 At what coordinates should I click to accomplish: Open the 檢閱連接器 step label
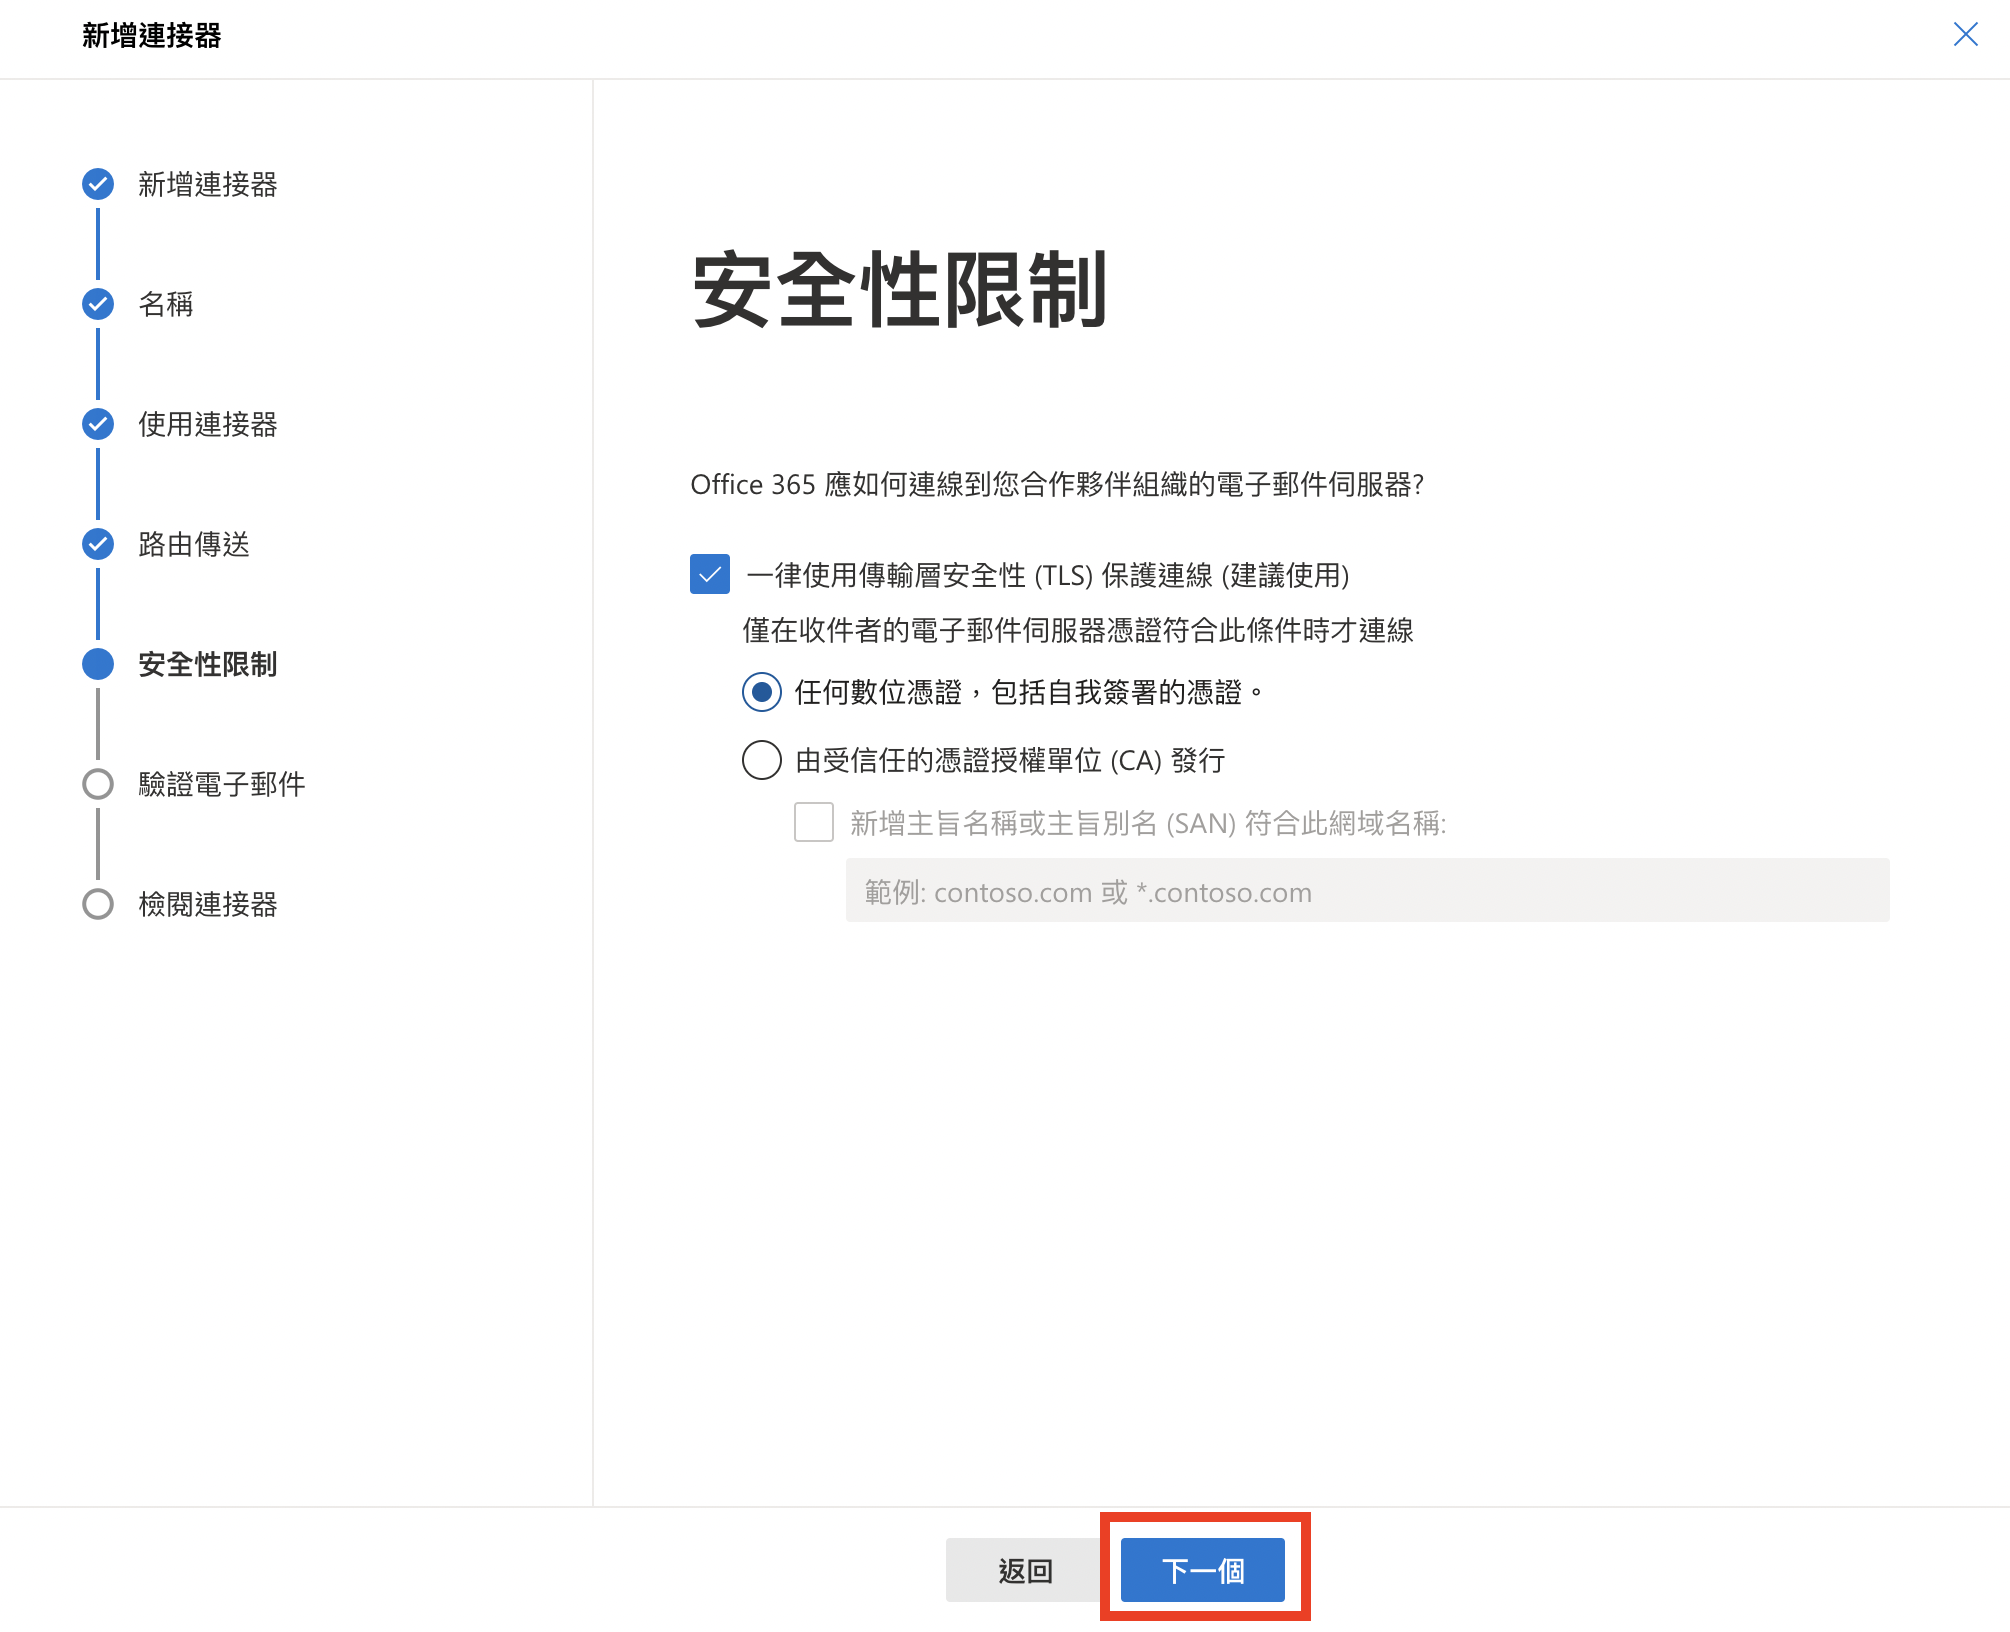point(208,904)
